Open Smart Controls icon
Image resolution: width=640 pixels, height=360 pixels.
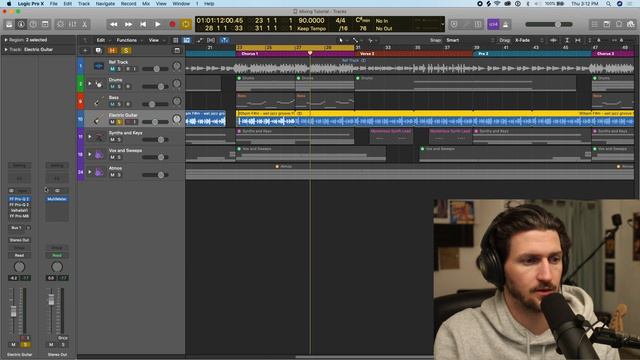click(60, 24)
